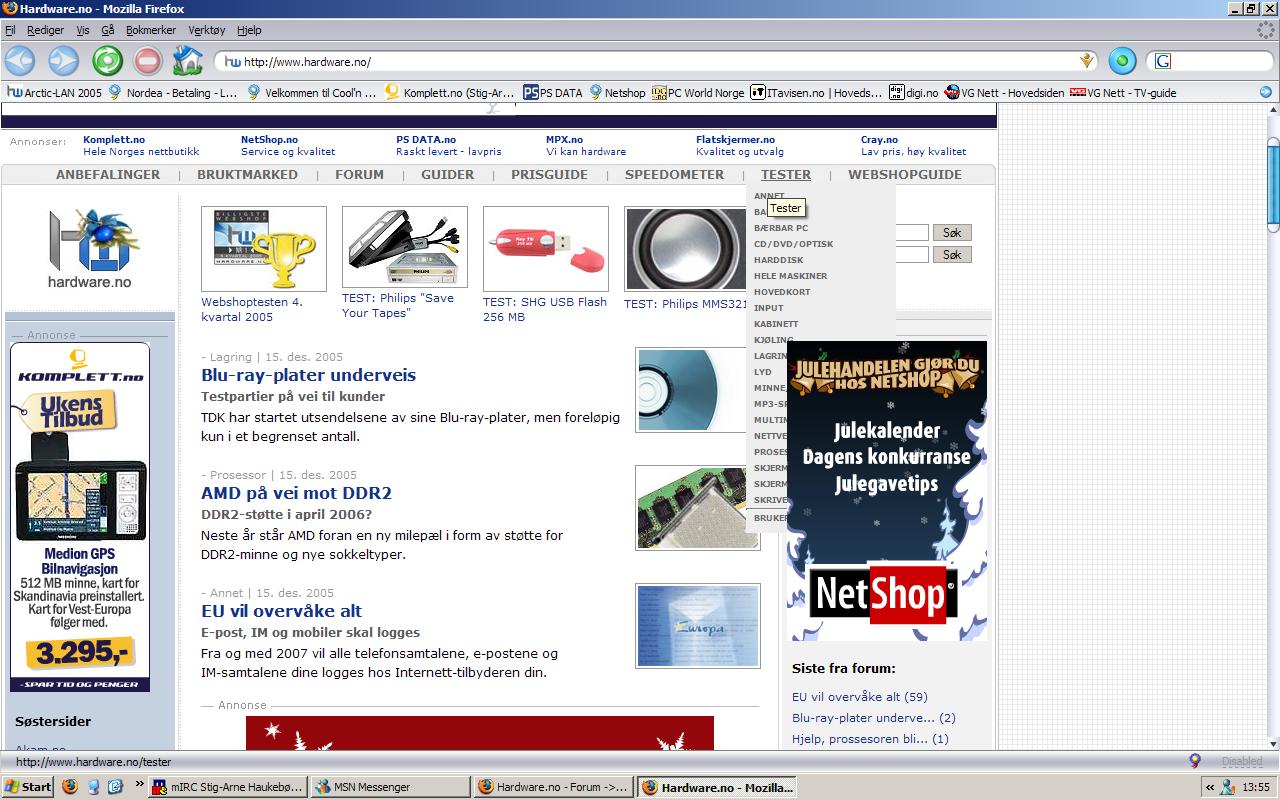Open Velkommen til Cool'n bookmark
The image size is (1280, 800).
[311, 92]
